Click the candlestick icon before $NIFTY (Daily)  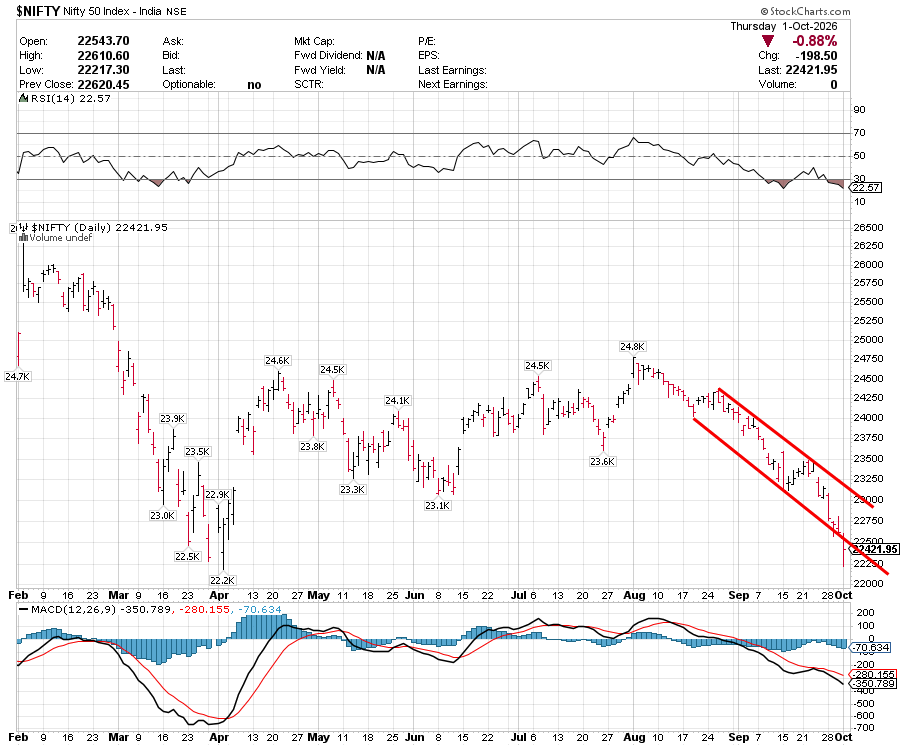(x=22, y=227)
